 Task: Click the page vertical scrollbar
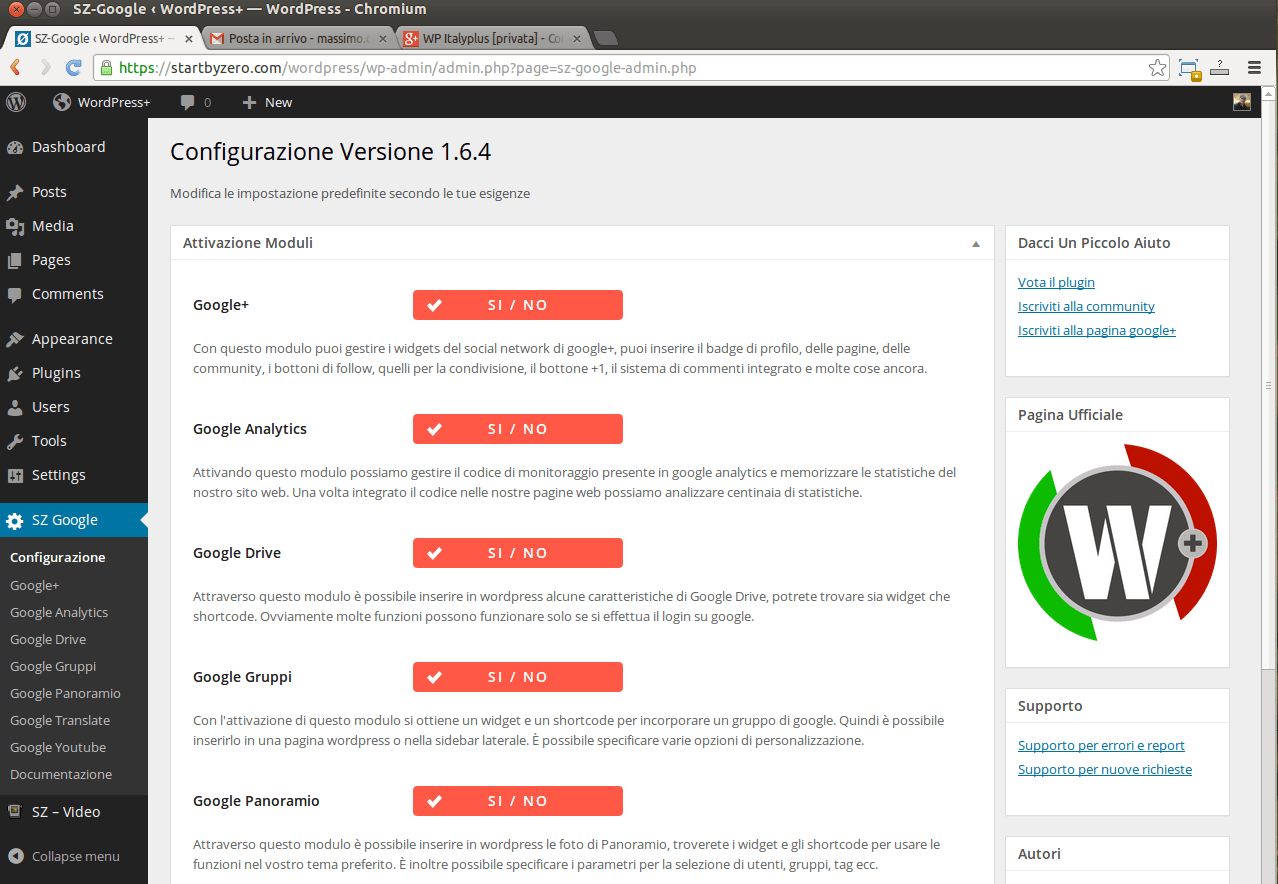pyautogui.click(x=1269, y=384)
